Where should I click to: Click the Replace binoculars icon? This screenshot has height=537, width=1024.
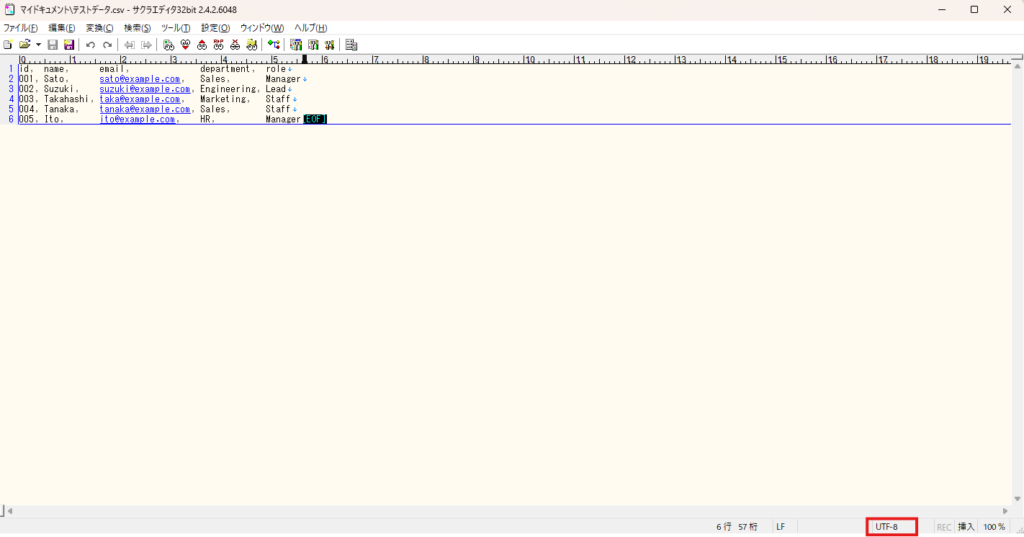point(219,45)
